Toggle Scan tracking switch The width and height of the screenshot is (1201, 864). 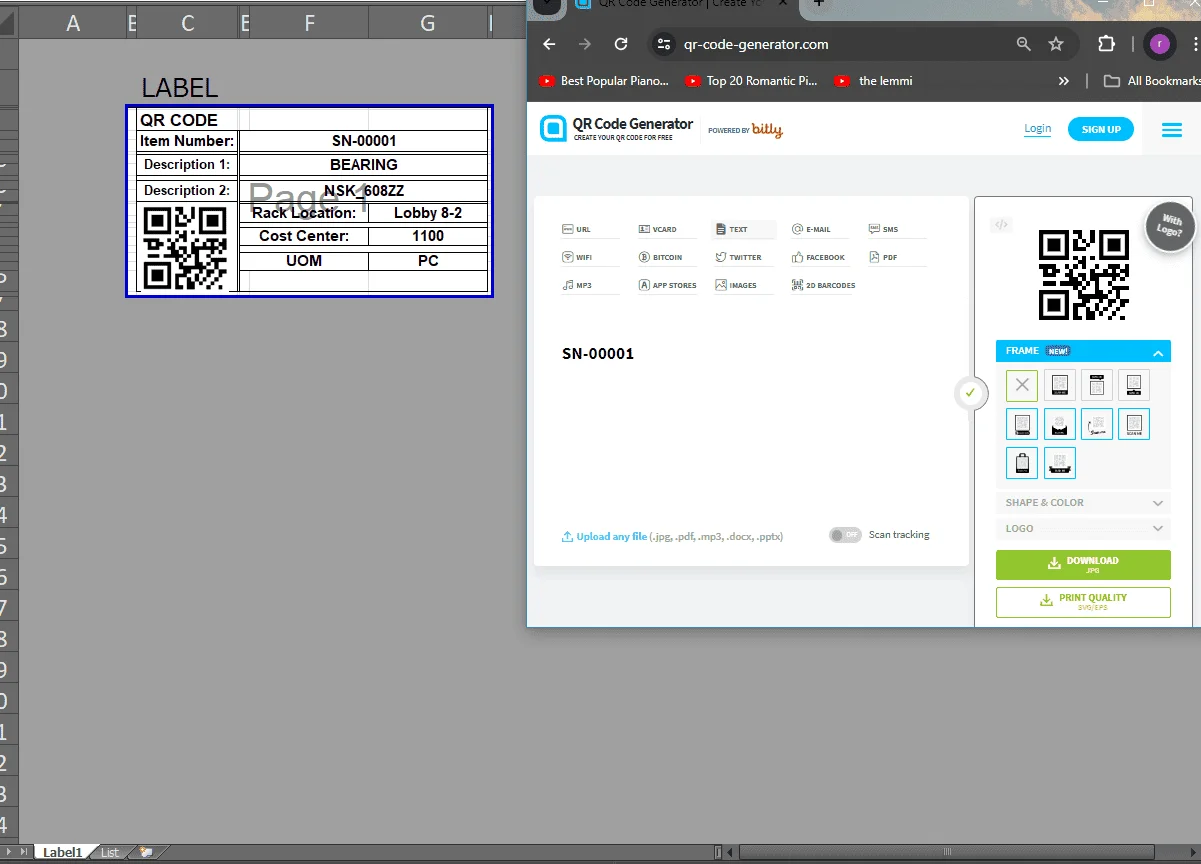click(x=845, y=535)
